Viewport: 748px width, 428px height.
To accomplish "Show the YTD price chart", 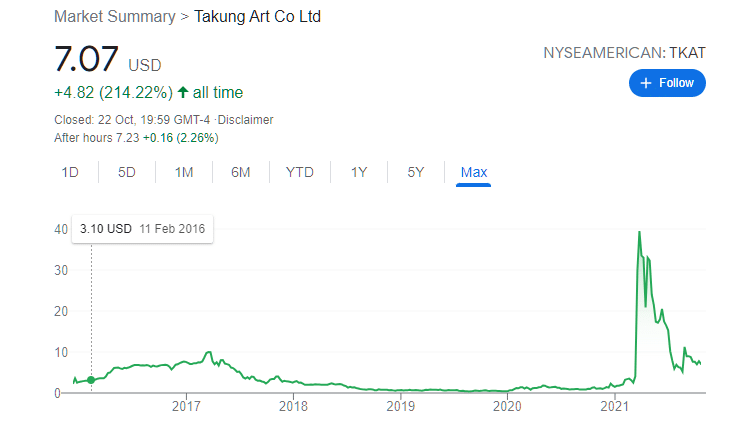I will pyautogui.click(x=300, y=172).
